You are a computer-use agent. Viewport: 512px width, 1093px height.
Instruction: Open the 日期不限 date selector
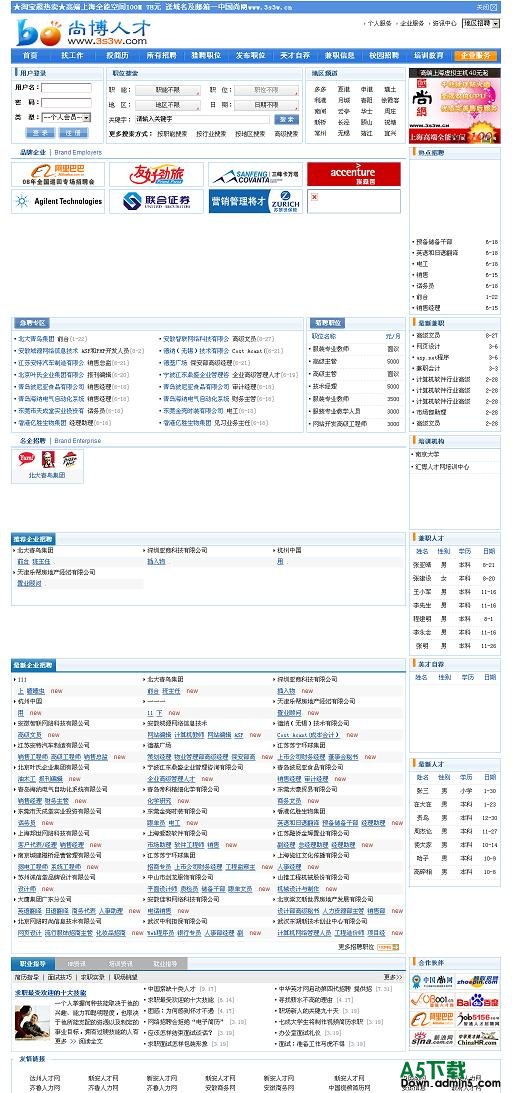pyautogui.click(x=267, y=105)
